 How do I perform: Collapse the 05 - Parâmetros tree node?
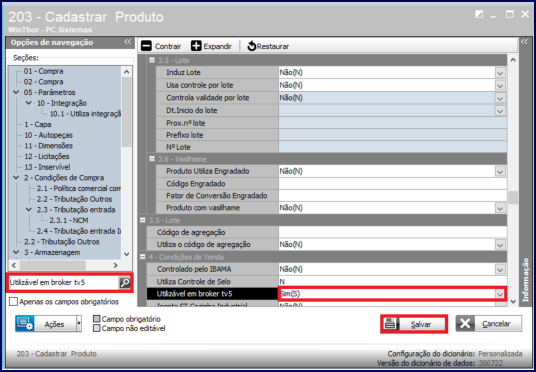(16, 92)
